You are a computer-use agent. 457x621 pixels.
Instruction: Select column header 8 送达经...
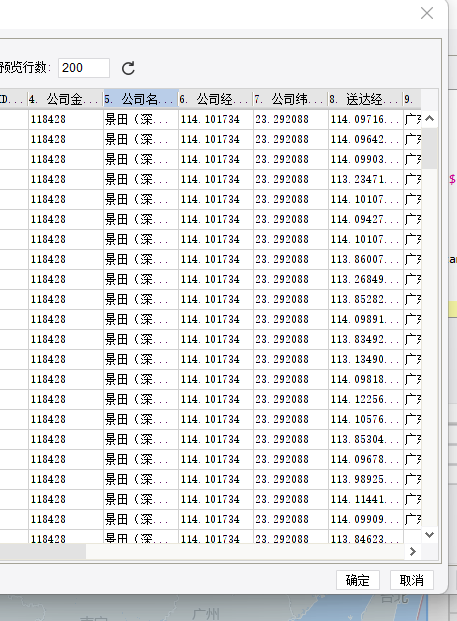[366, 99]
